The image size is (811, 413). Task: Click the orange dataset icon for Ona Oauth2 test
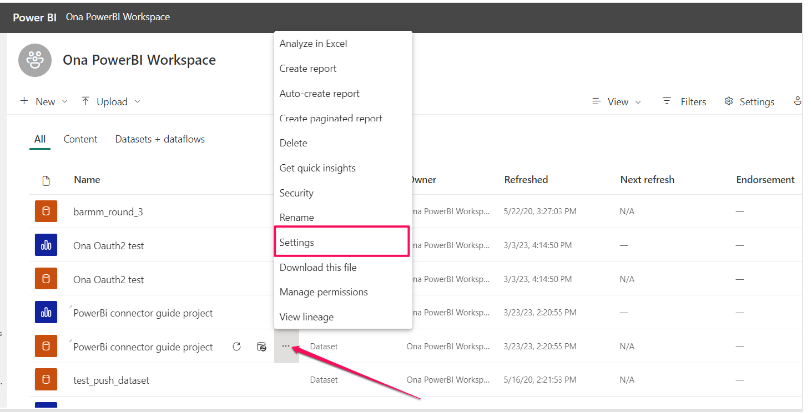(x=46, y=279)
